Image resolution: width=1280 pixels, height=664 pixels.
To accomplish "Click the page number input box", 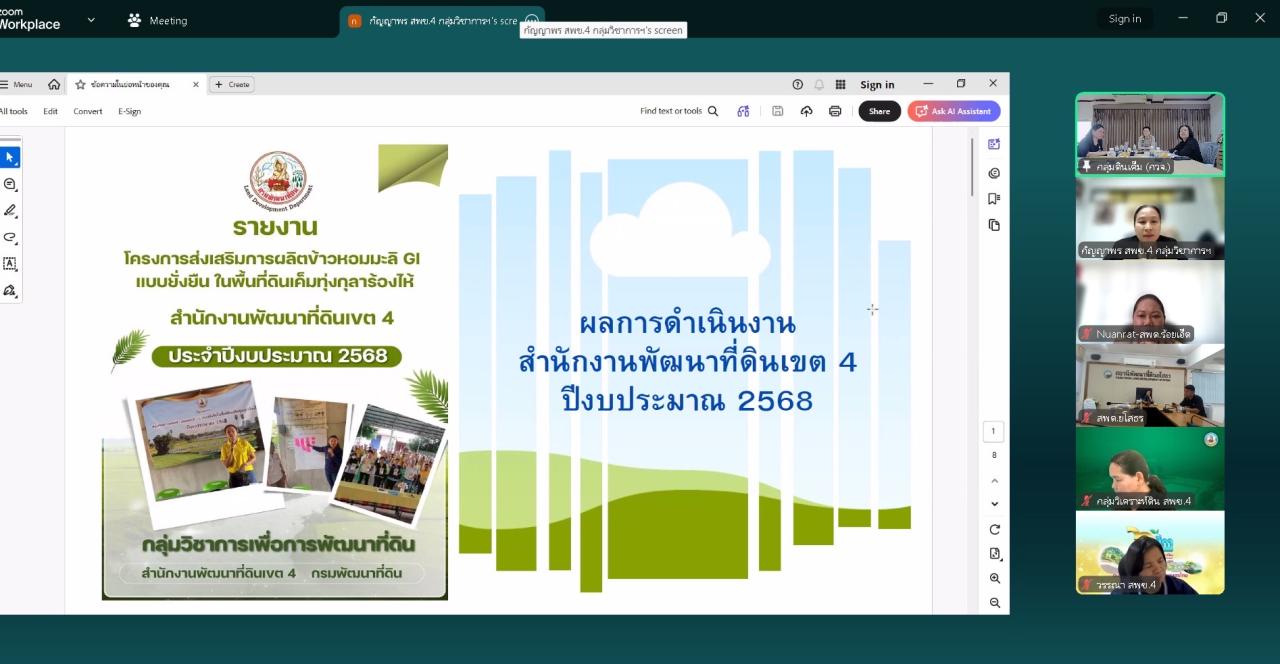I will [x=993, y=430].
